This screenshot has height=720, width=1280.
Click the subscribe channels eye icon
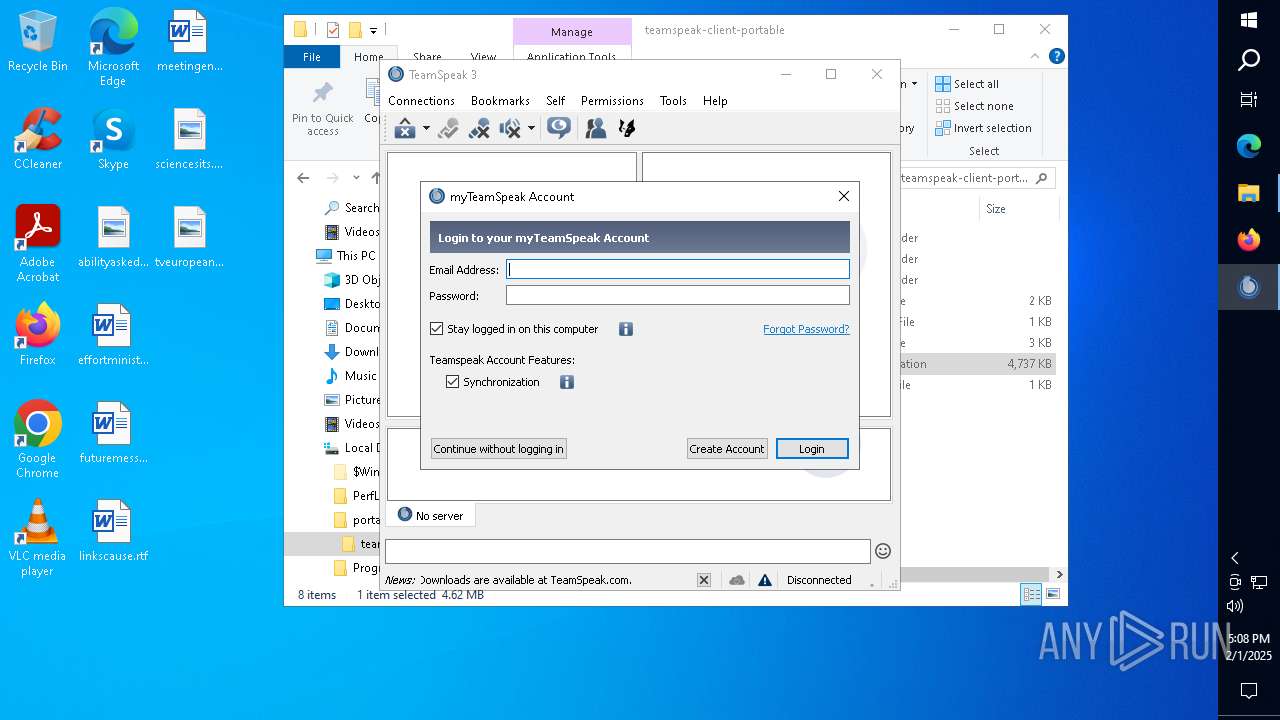pyautogui.click(x=559, y=128)
